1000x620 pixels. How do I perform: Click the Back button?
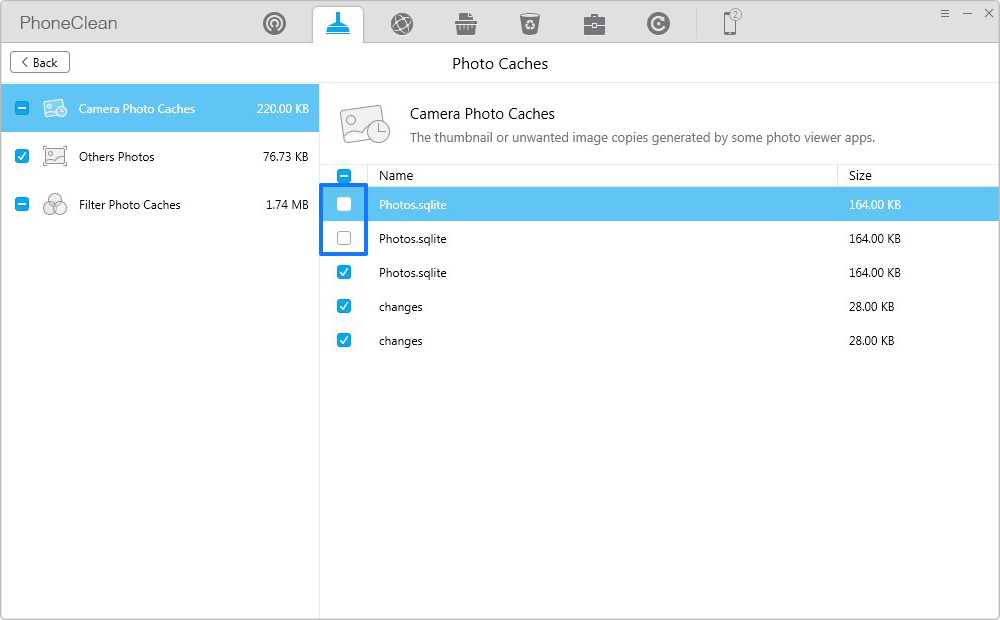40,63
